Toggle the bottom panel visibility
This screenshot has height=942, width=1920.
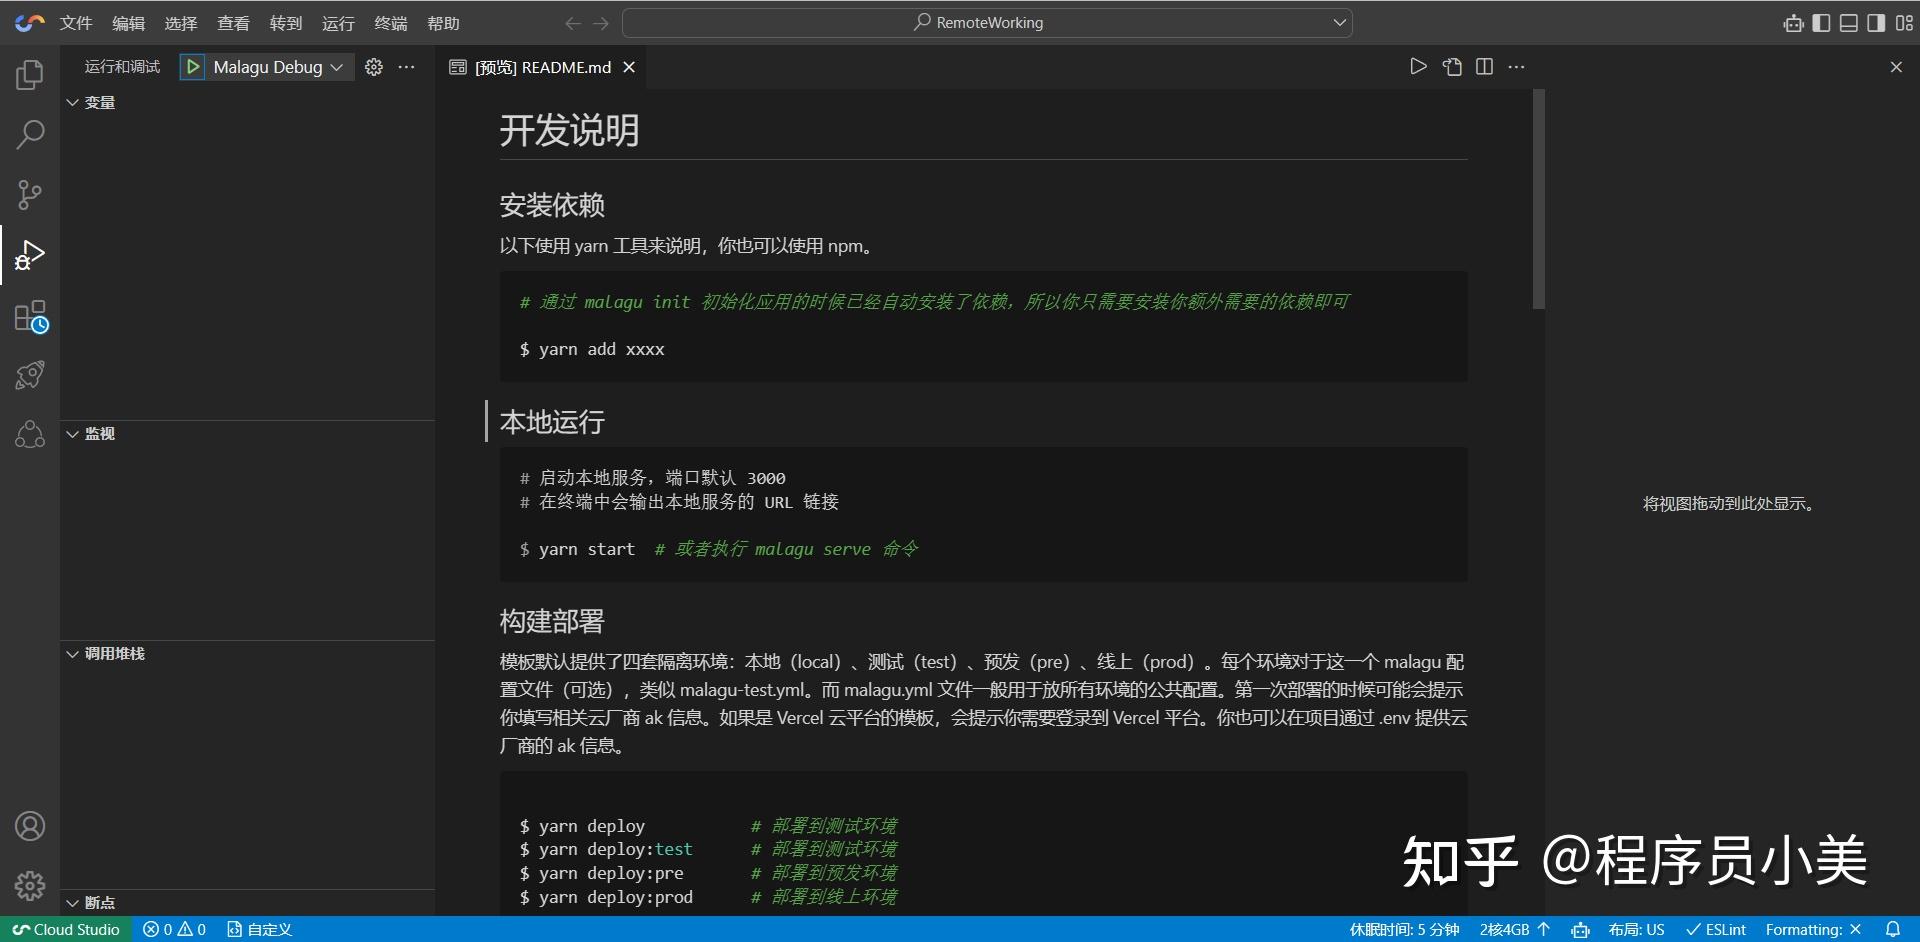(x=1847, y=23)
